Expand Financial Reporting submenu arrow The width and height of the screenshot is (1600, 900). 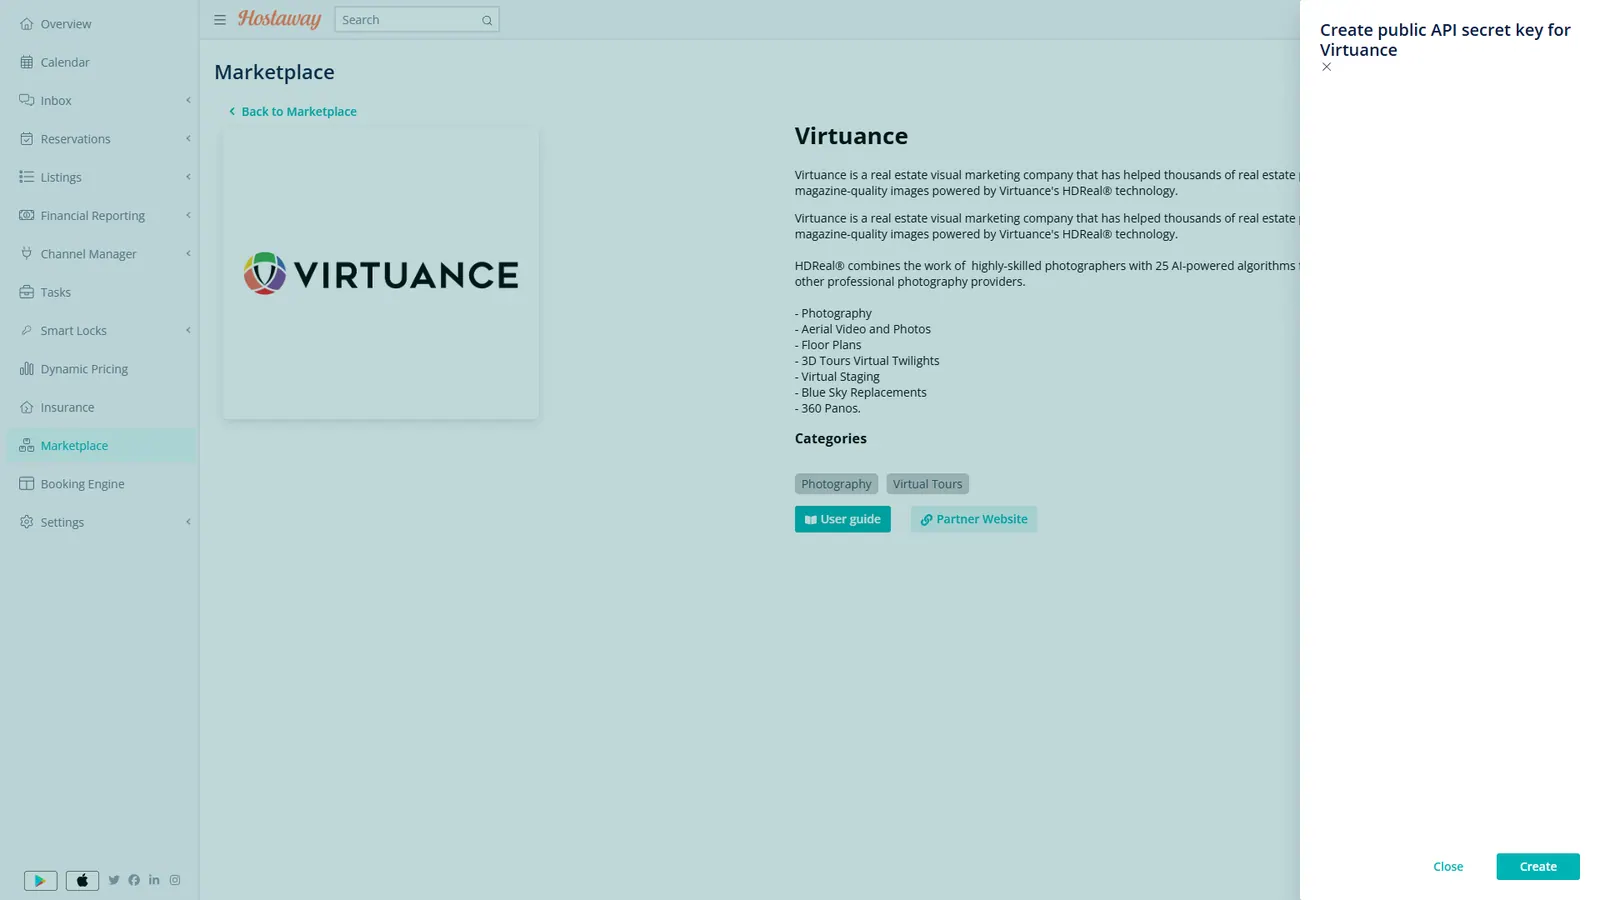tap(188, 215)
